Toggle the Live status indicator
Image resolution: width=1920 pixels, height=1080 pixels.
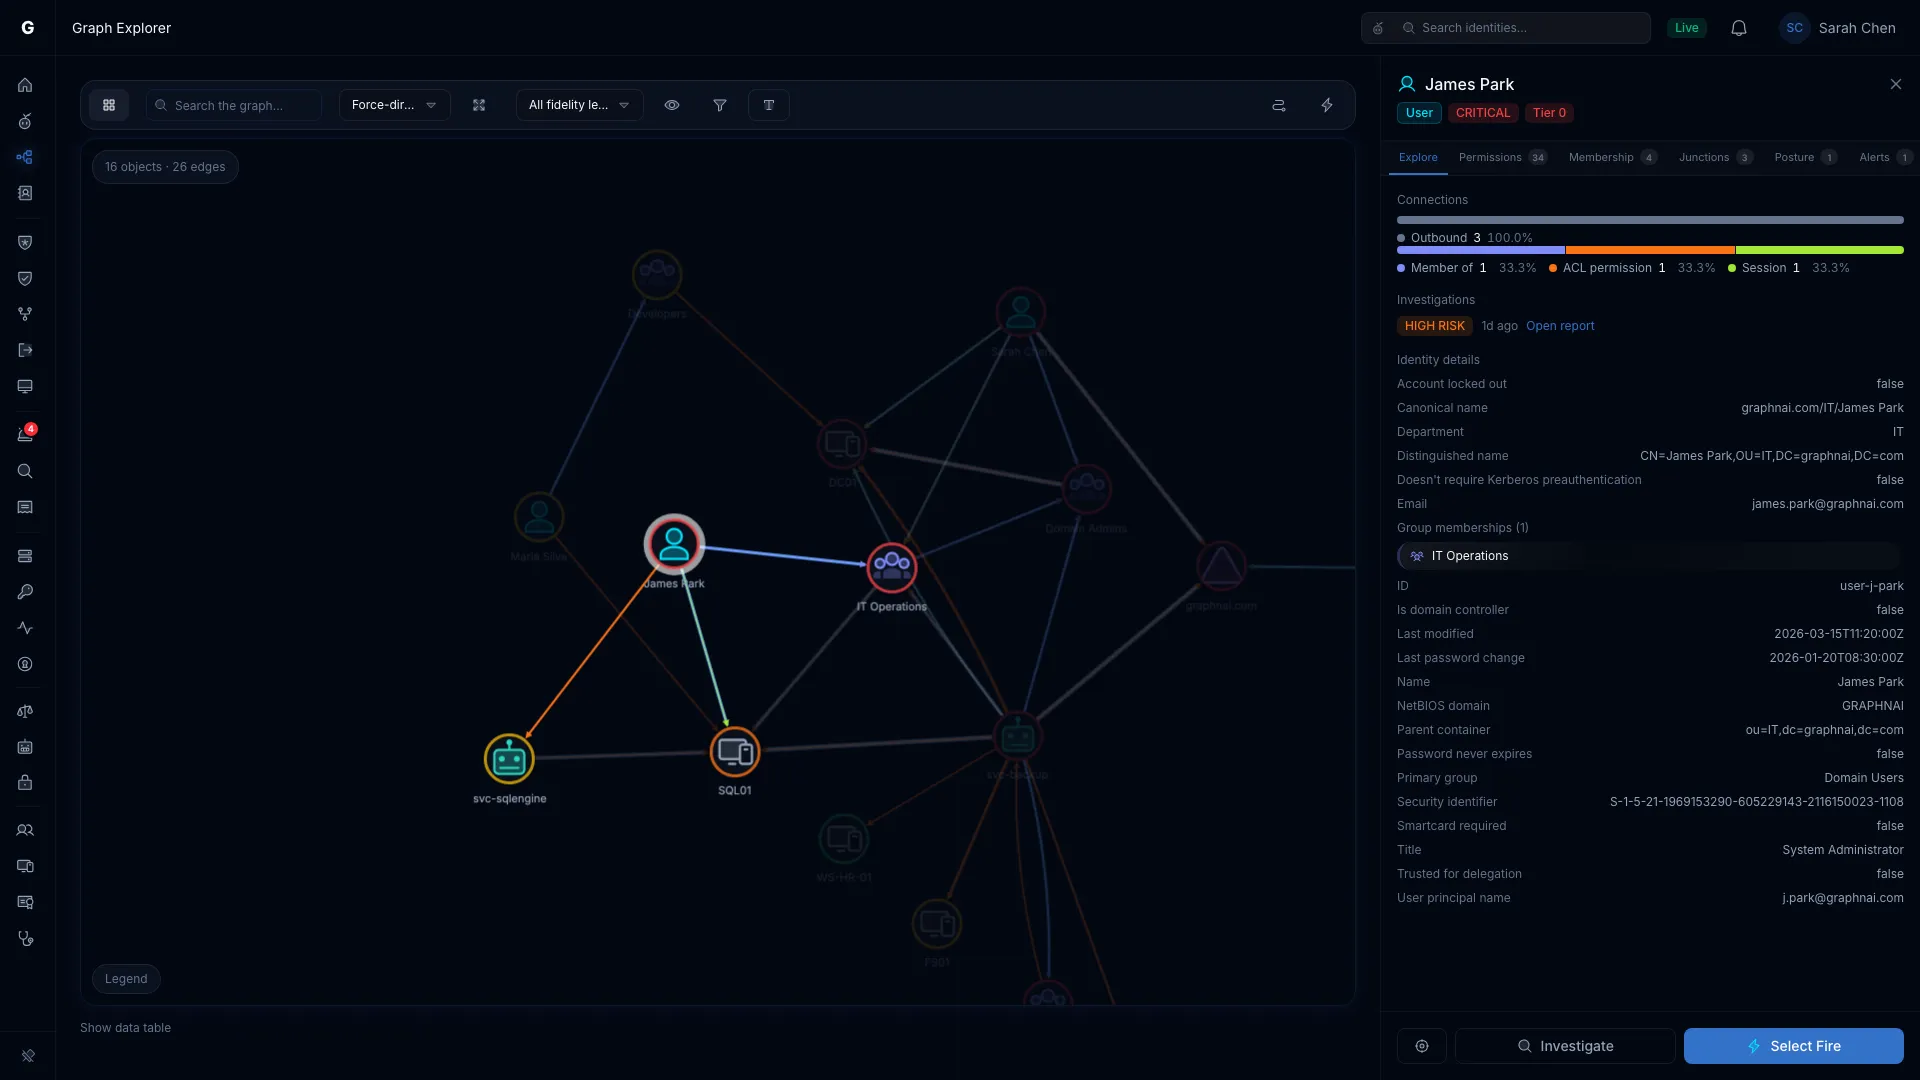(1687, 28)
